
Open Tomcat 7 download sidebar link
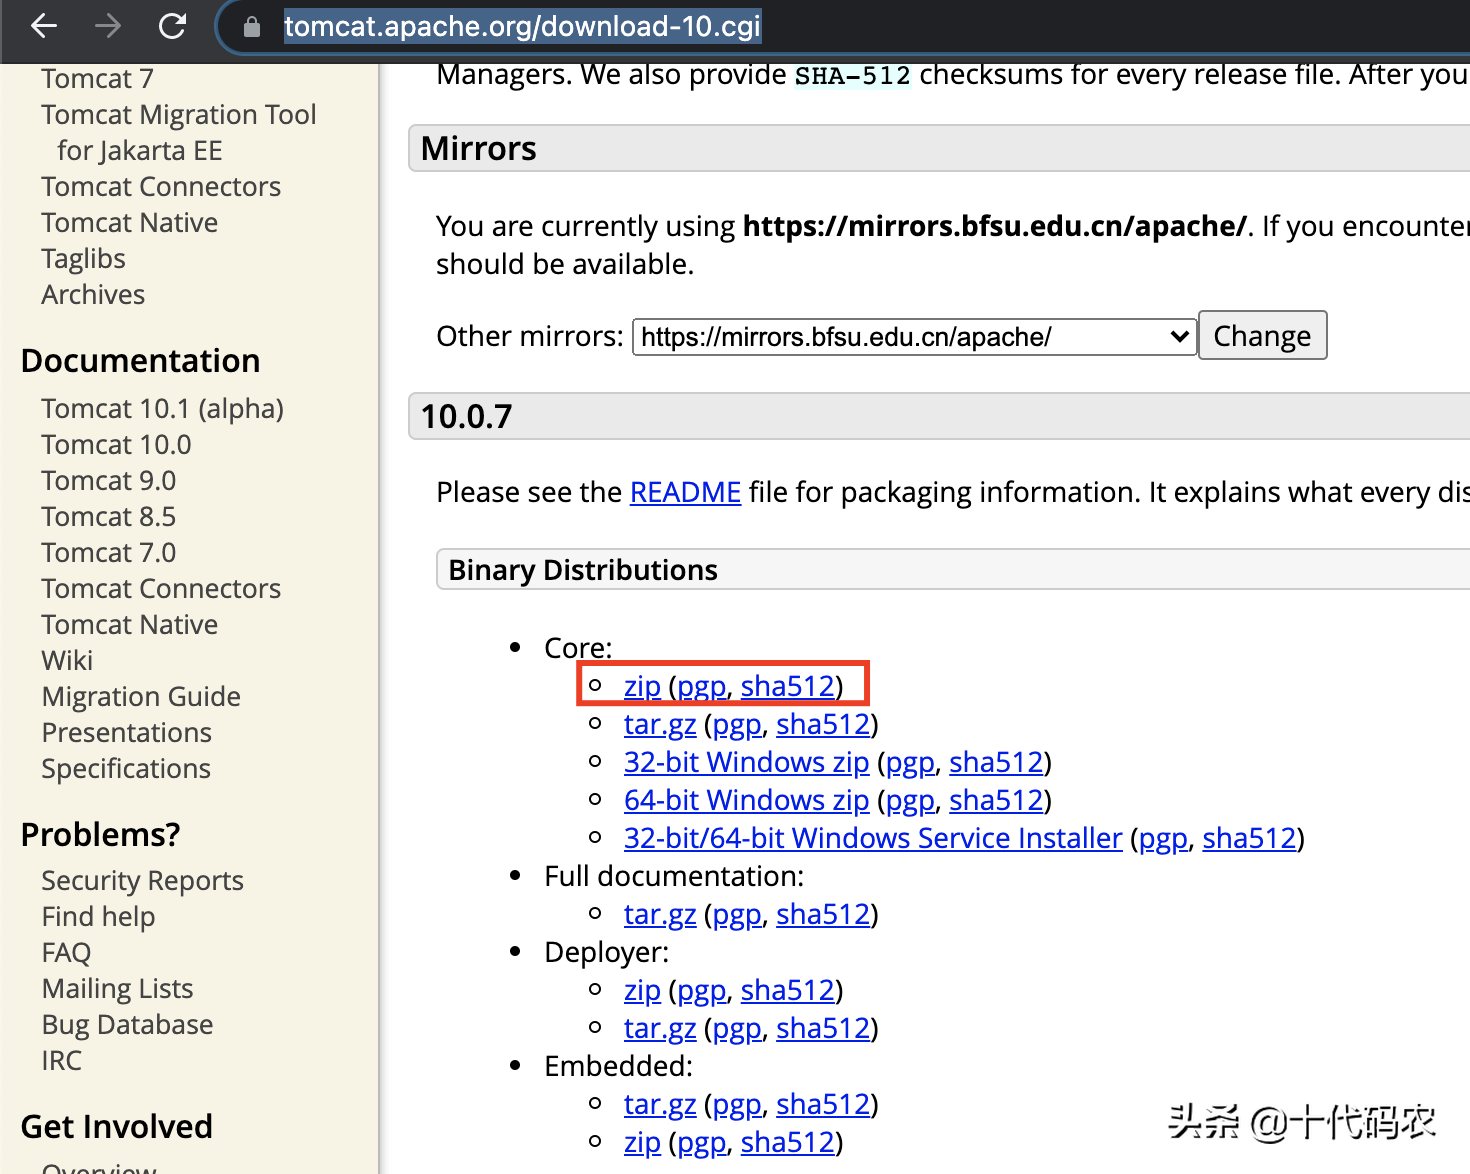point(97,78)
